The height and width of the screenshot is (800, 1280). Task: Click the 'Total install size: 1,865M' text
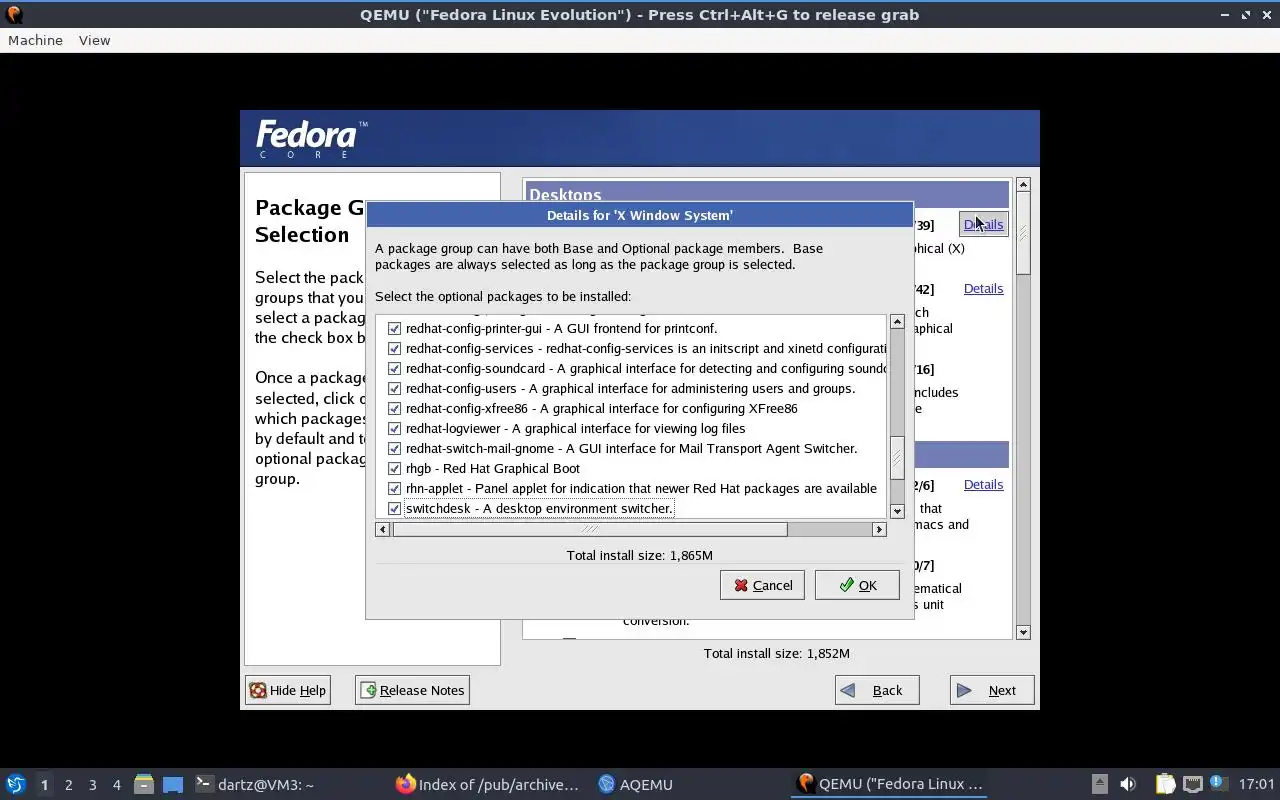tap(640, 555)
